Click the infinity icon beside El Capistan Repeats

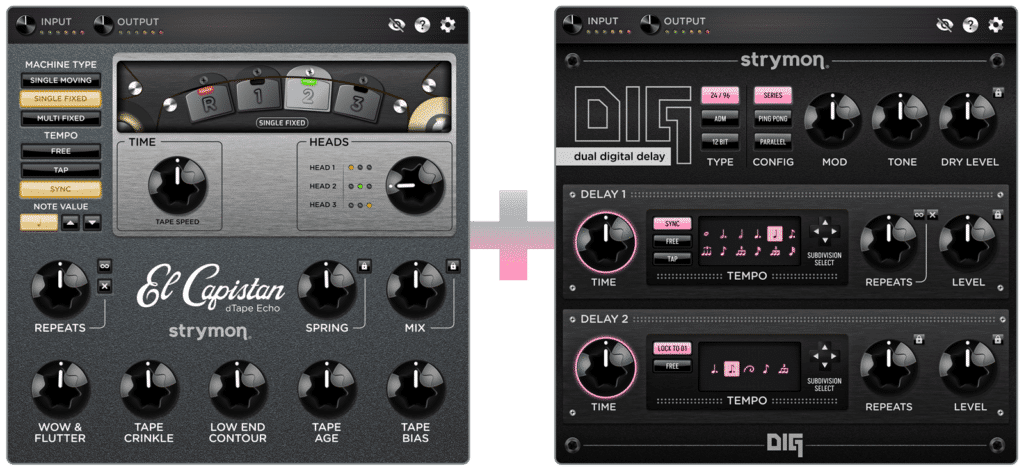pyautogui.click(x=104, y=265)
